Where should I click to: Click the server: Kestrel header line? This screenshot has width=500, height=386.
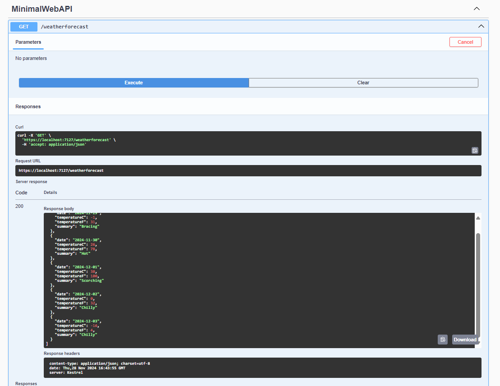click(66, 372)
